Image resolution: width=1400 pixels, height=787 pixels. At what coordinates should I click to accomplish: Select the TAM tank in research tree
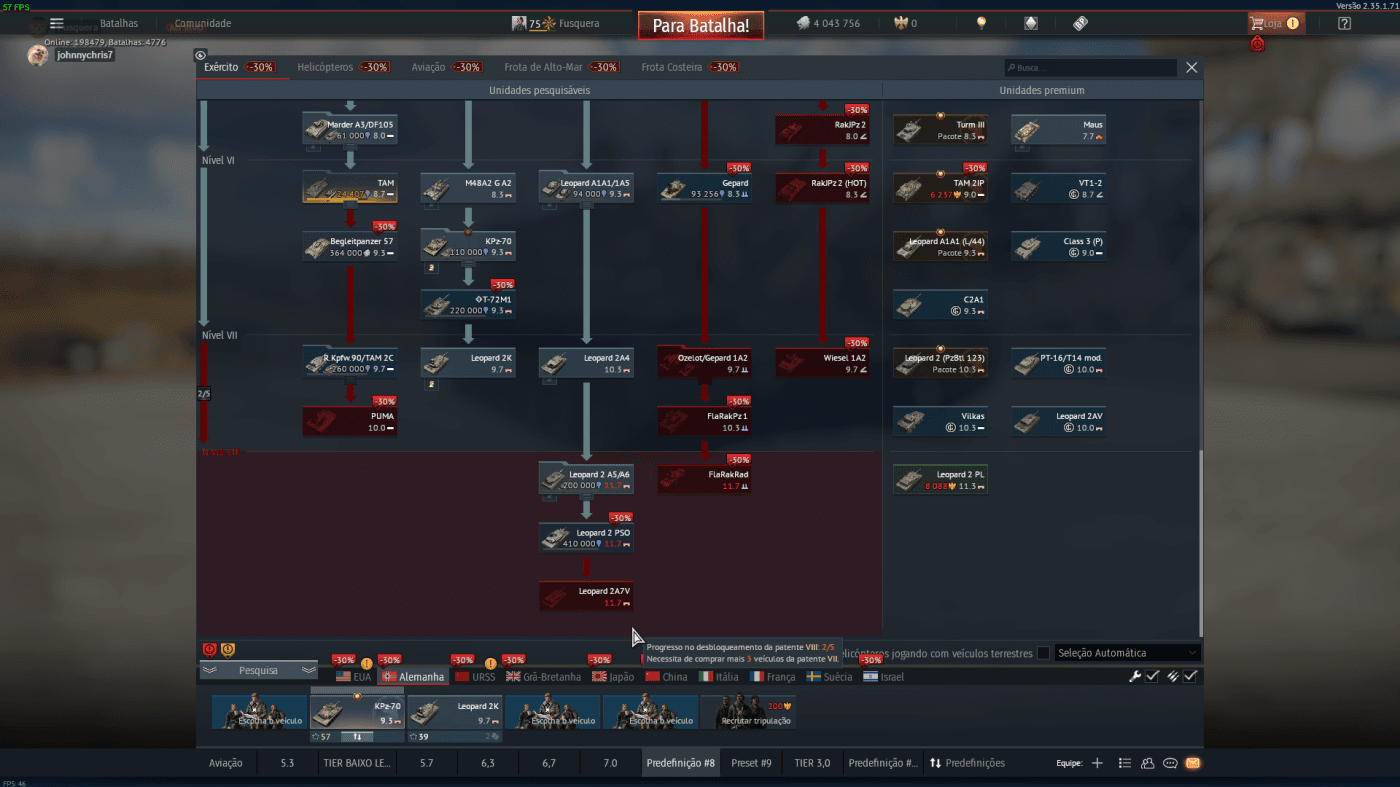[350, 187]
